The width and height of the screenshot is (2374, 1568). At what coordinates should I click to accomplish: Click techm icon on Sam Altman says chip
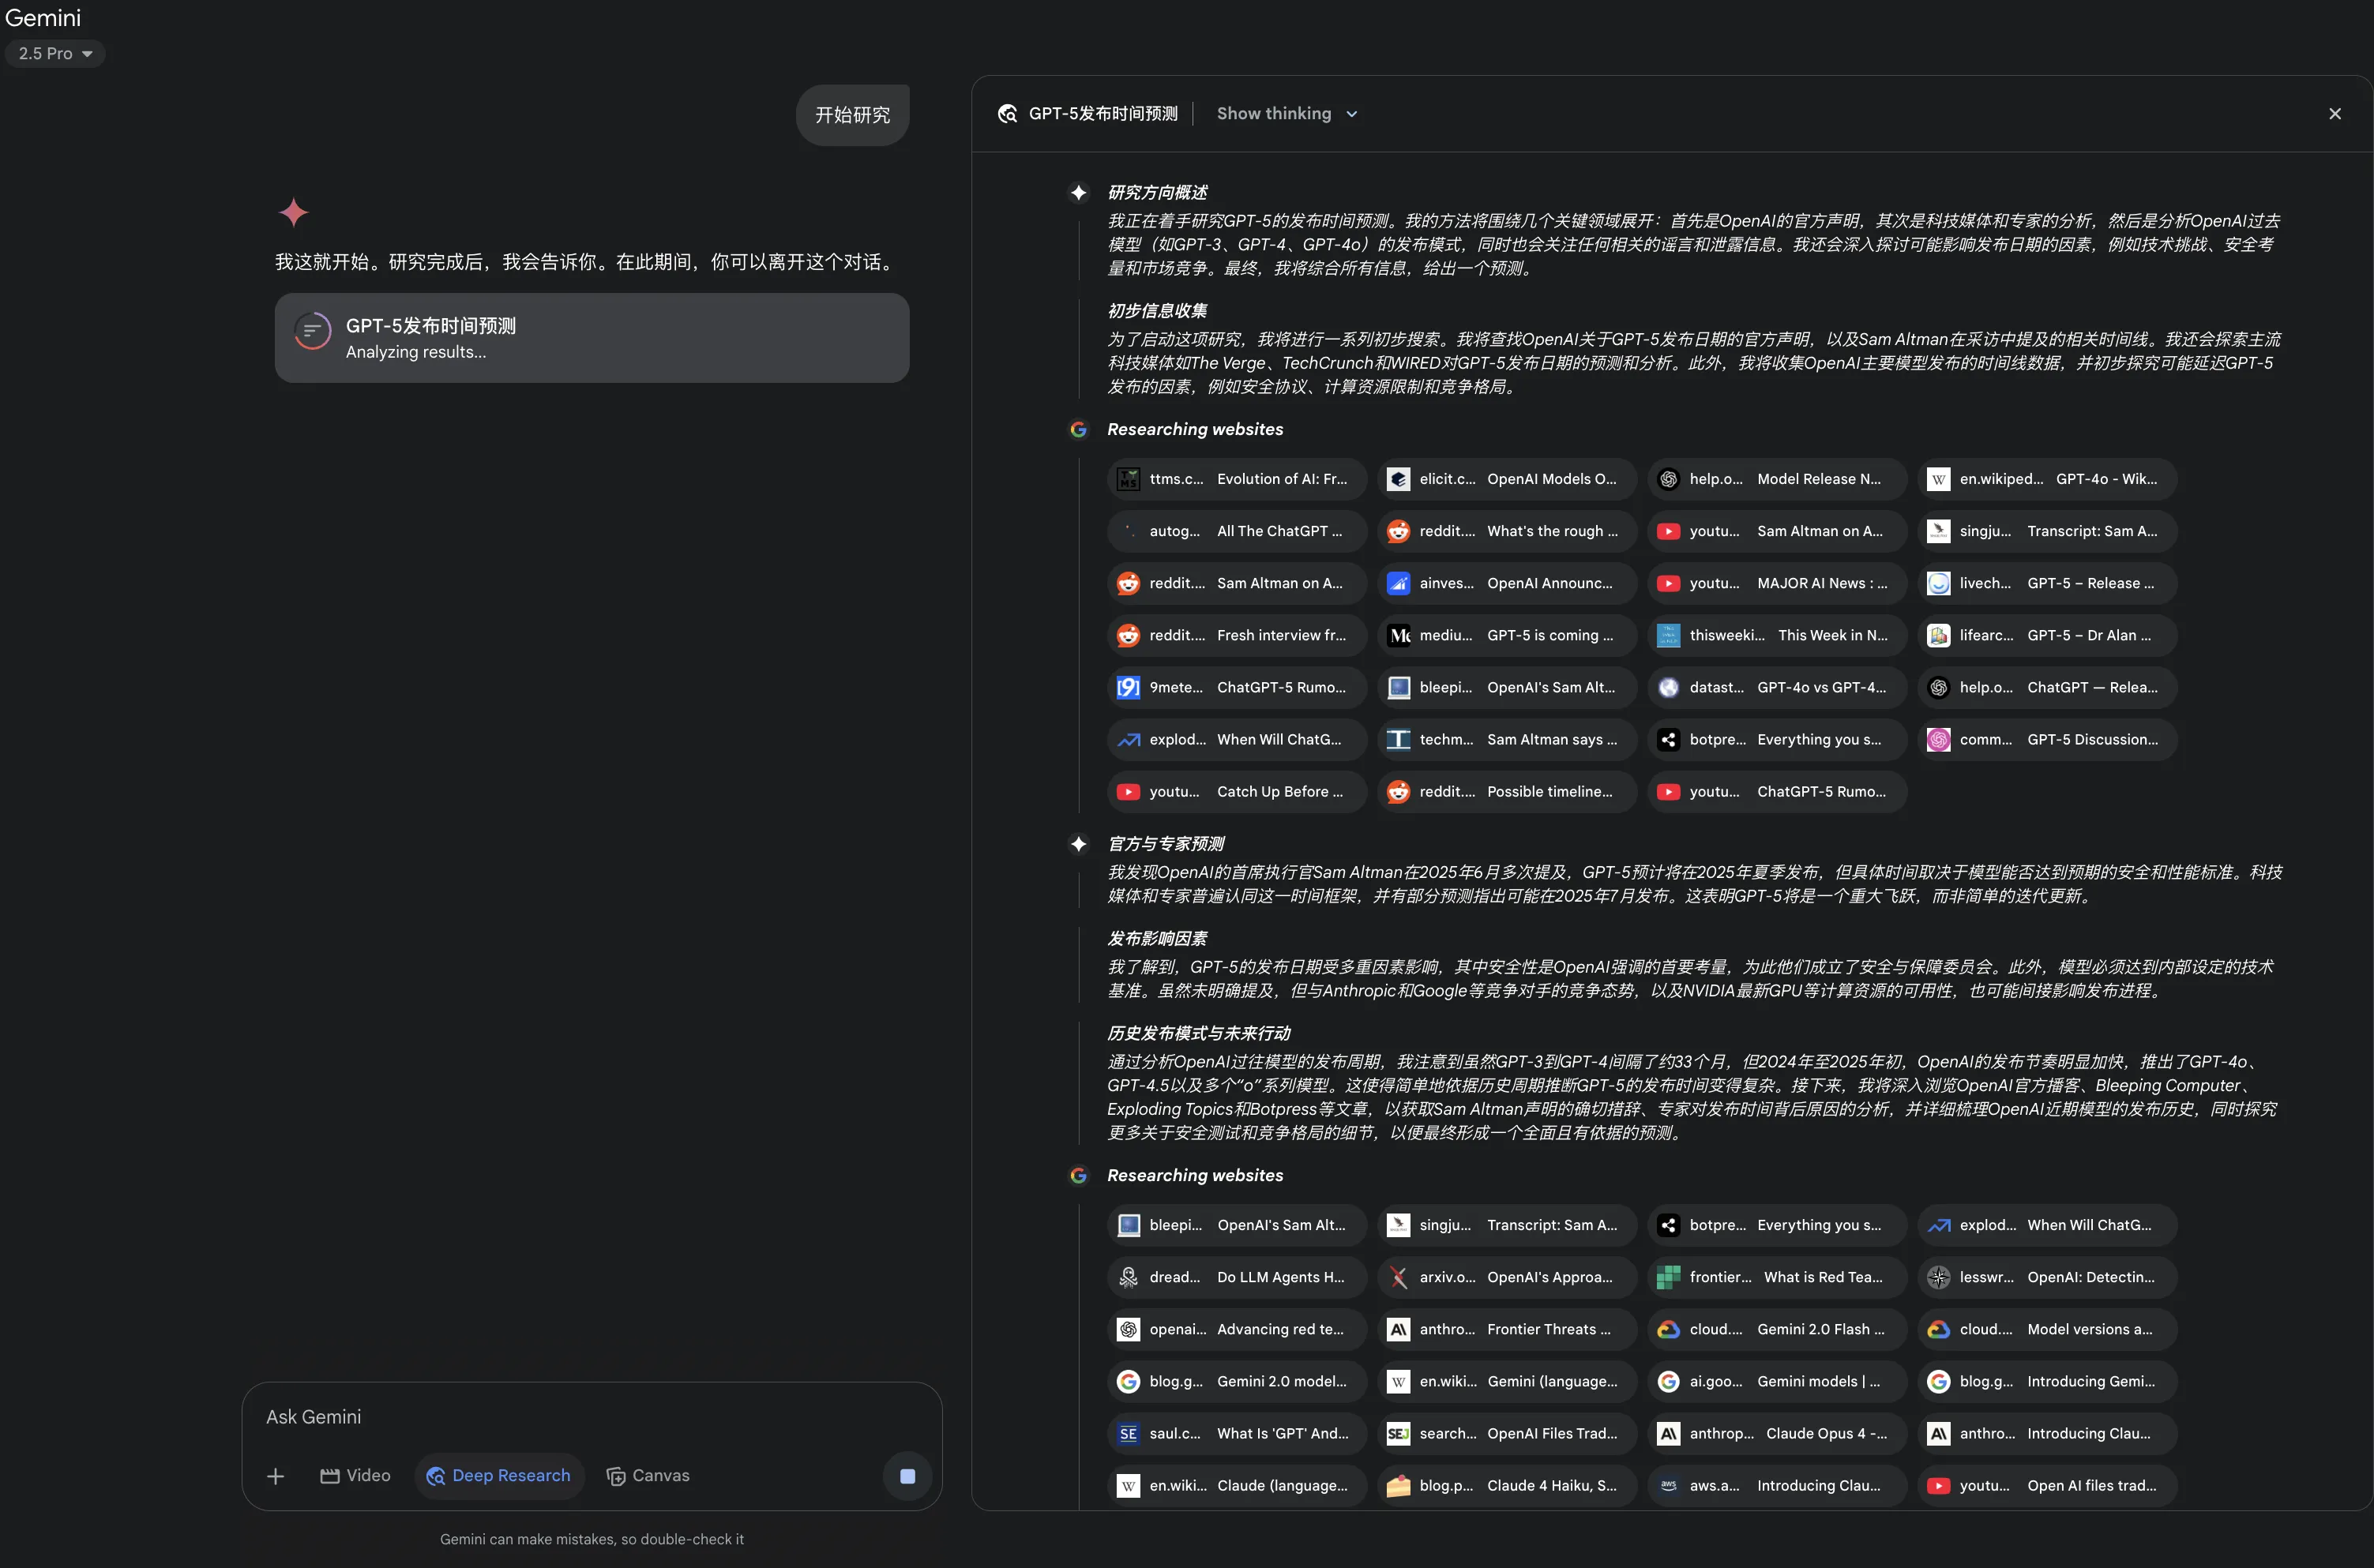(x=1398, y=739)
